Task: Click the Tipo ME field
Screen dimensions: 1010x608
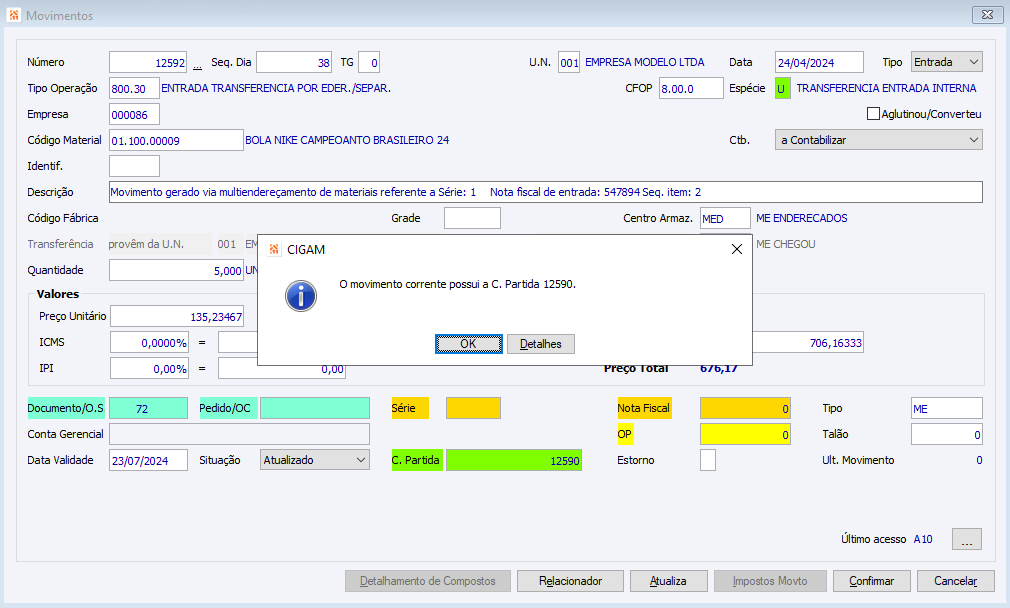Action: (x=947, y=408)
